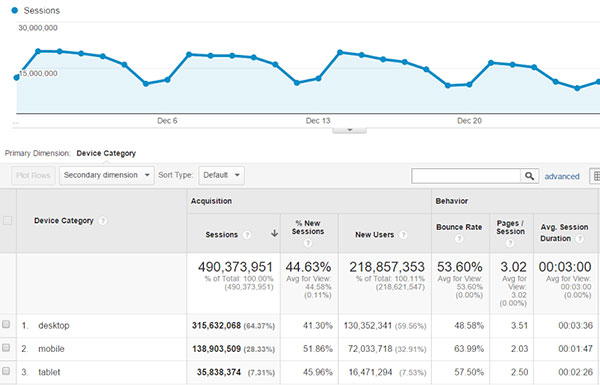Click Device Category column header
This screenshot has height=385, width=600.
point(64,221)
